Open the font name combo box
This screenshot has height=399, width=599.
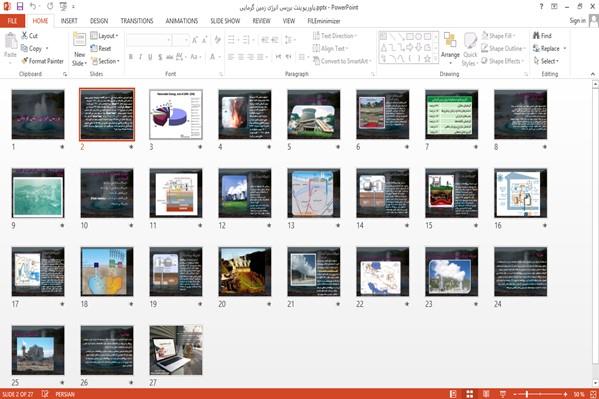[x=149, y=39]
